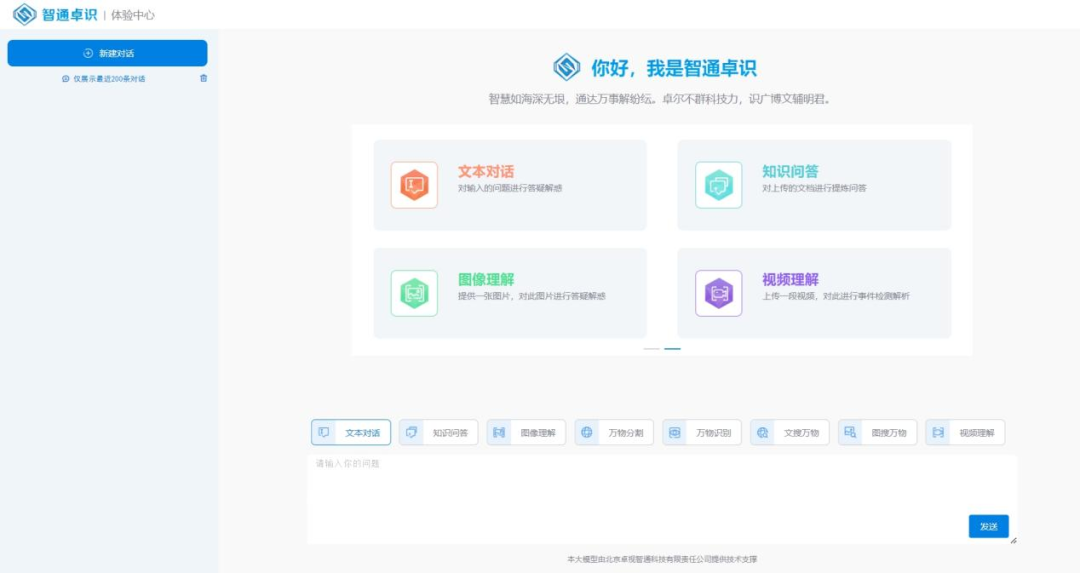The height and width of the screenshot is (573, 1080).
Task: Delete conversations using the trash icon
Action: tap(203, 79)
